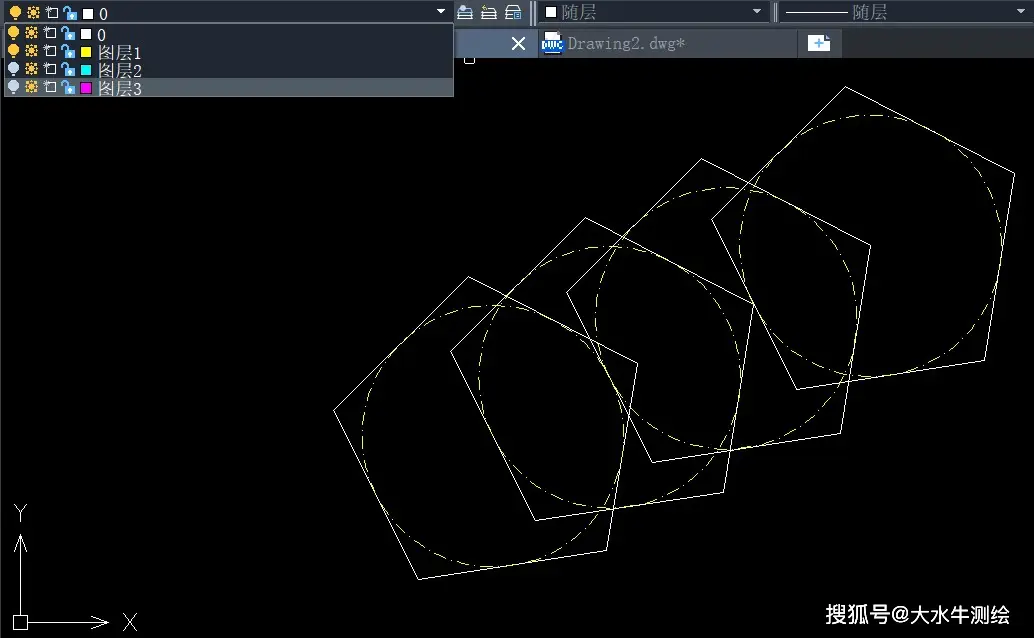Click the current layer's lock icon in toolbar
Screen dimensions: 1034x638
click(x=70, y=13)
